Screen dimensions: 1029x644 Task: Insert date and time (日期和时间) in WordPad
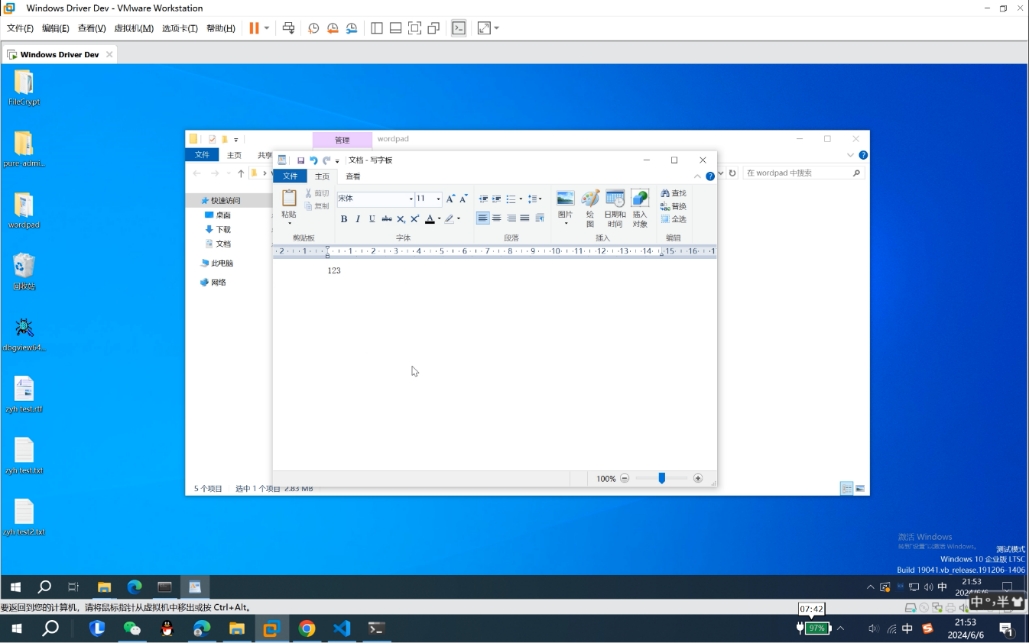pos(615,205)
